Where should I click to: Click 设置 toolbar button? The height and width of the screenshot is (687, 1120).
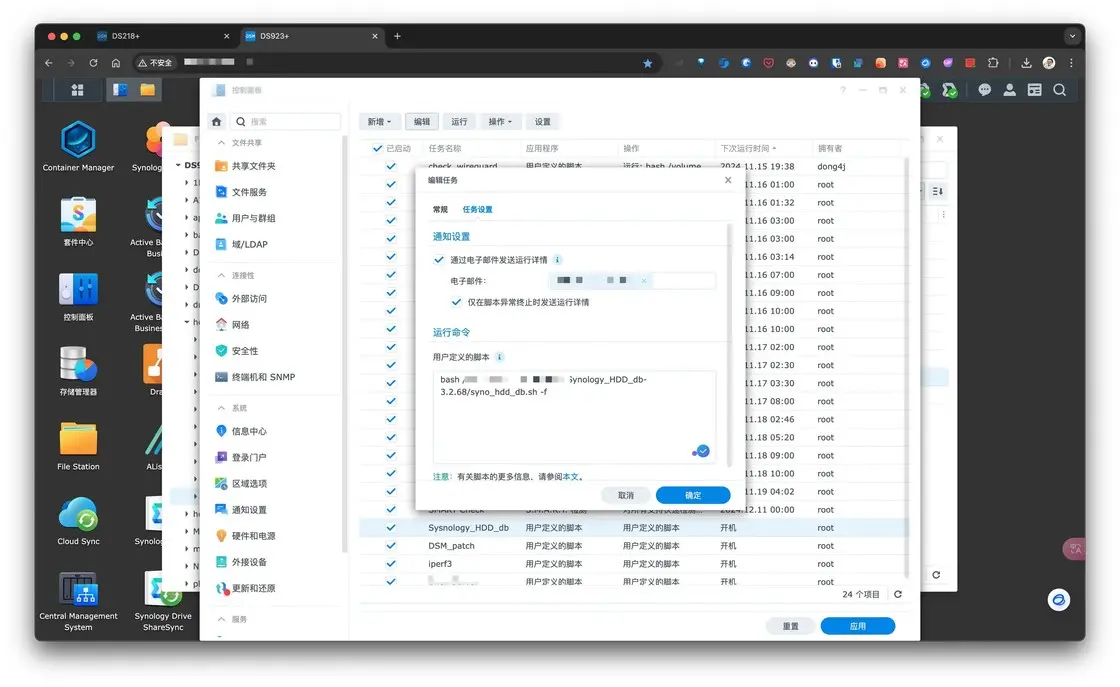pos(543,121)
